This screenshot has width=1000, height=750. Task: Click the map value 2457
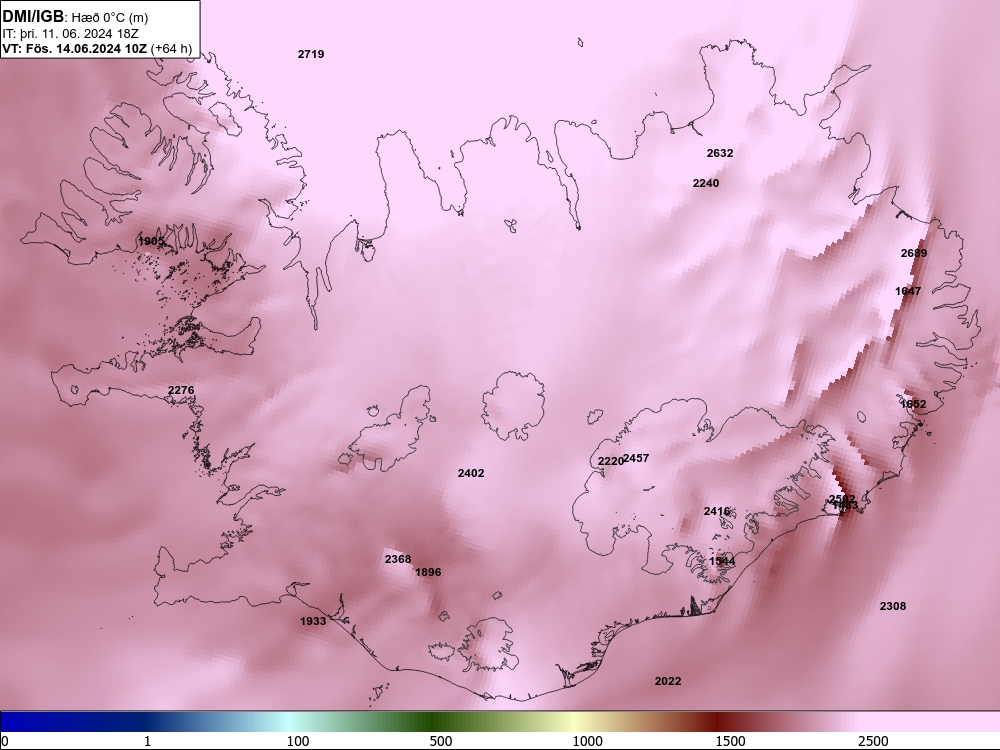coord(636,458)
